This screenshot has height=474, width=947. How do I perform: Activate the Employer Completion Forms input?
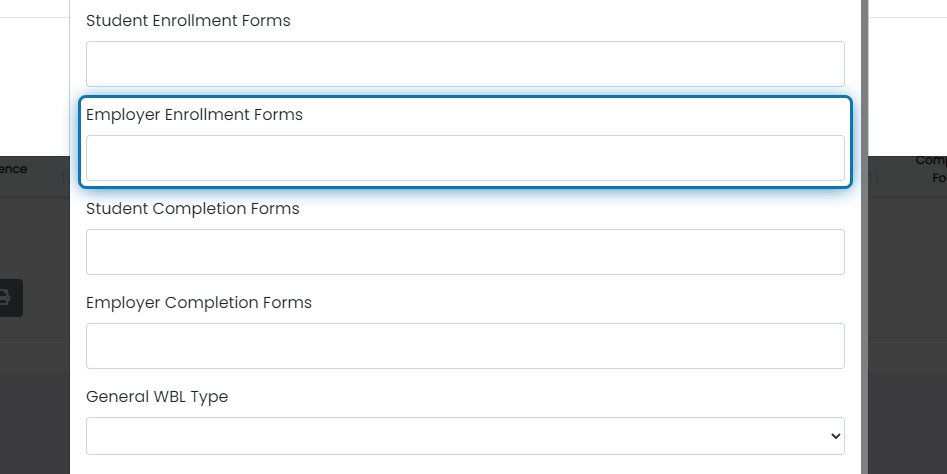(465, 346)
